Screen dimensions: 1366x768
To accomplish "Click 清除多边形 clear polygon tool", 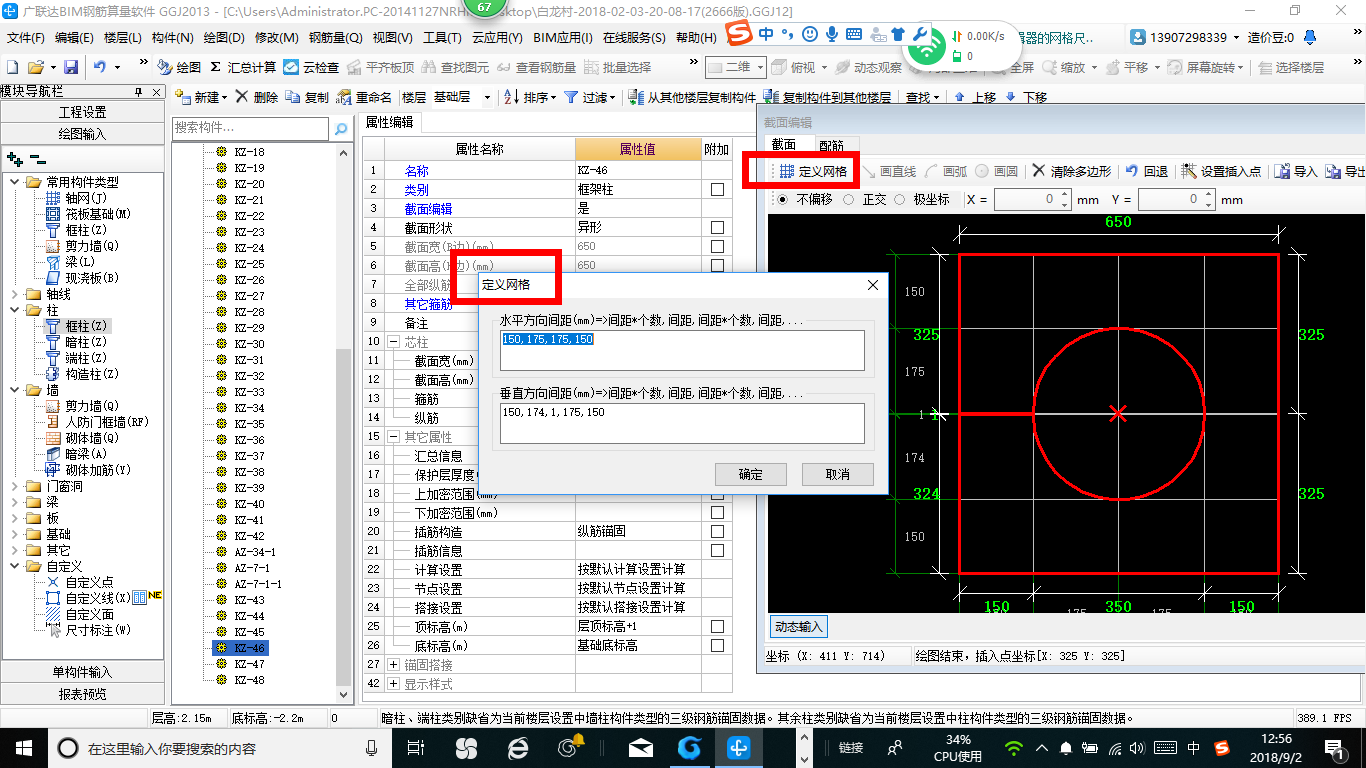I will (x=1071, y=171).
